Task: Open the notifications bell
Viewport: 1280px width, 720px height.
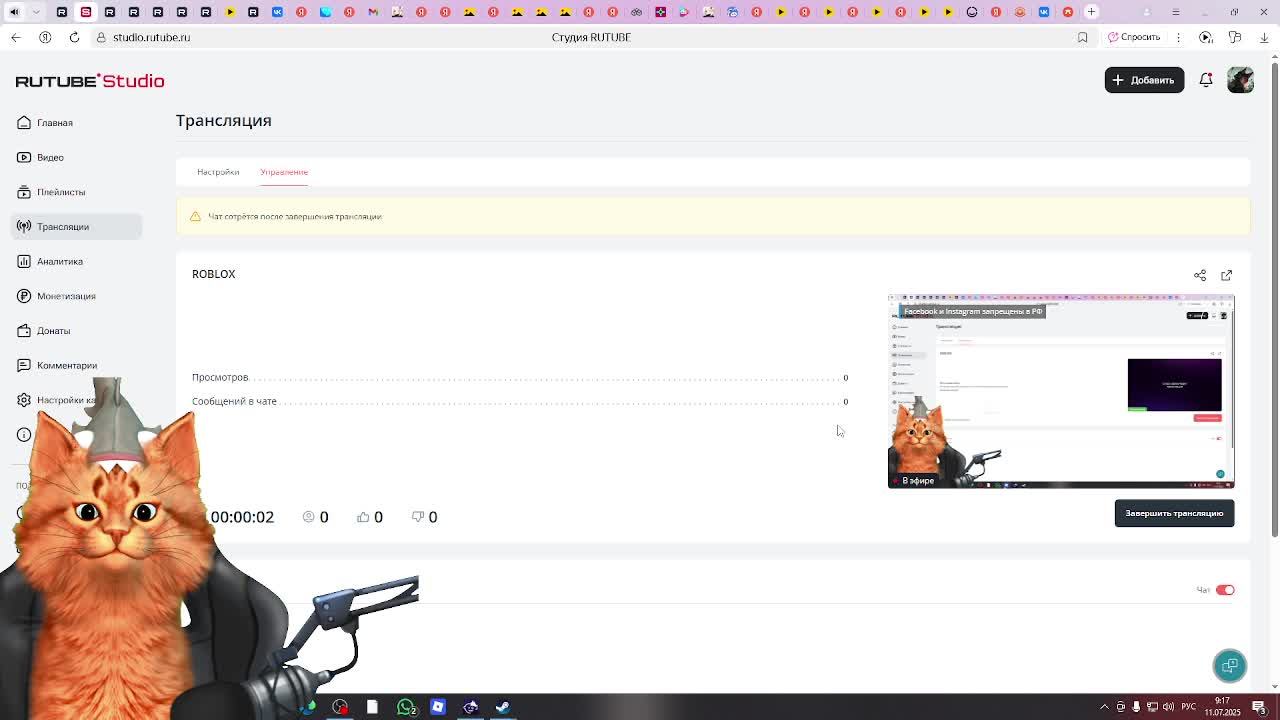Action: (x=1206, y=80)
